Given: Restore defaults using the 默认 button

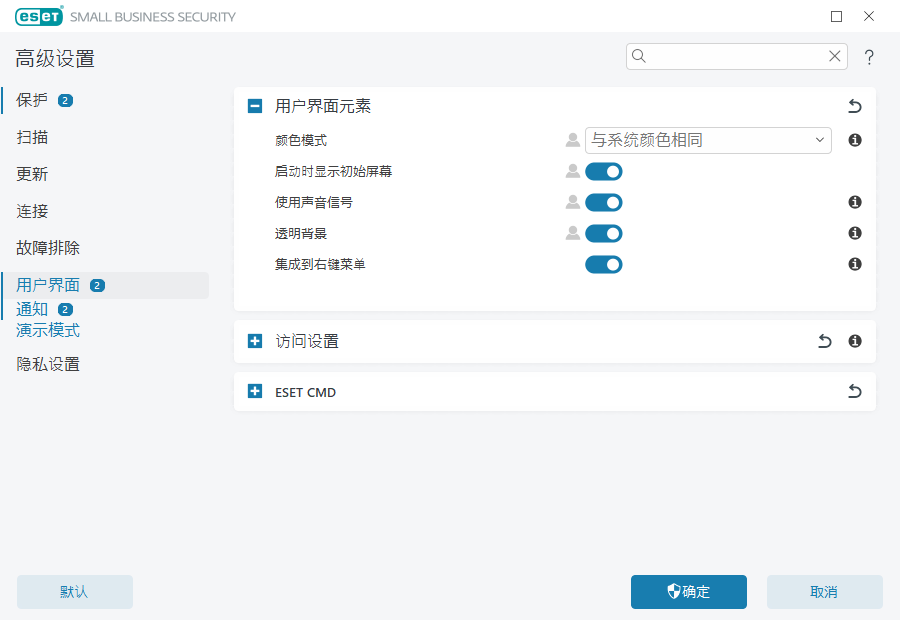Looking at the screenshot, I should (74, 592).
